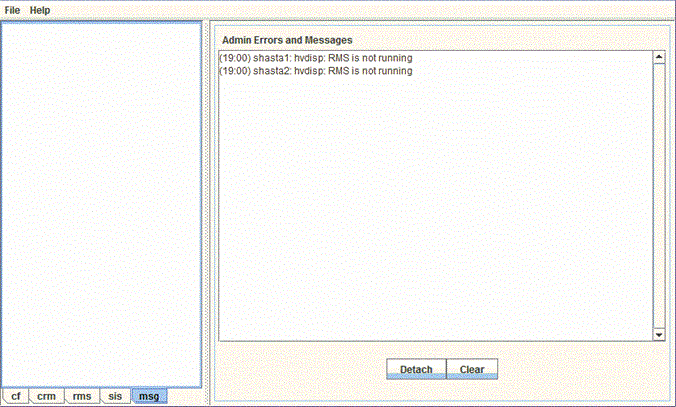The height and width of the screenshot is (407, 676).
Task: Open the File menu
Action: [x=12, y=9]
